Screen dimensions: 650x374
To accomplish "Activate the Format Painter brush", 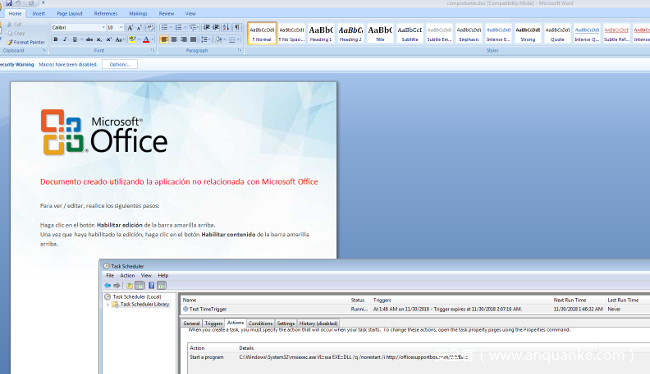I will click(26, 42).
